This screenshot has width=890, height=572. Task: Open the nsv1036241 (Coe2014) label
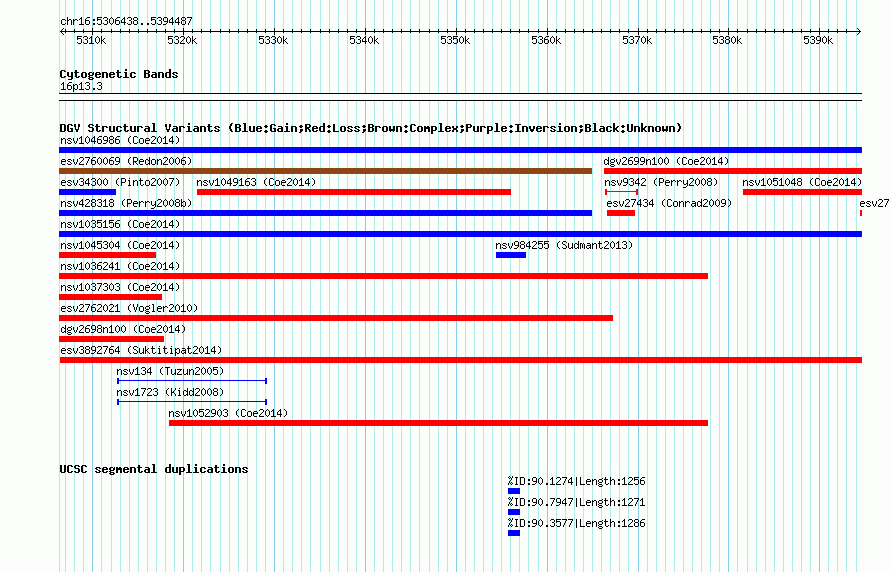120,266
